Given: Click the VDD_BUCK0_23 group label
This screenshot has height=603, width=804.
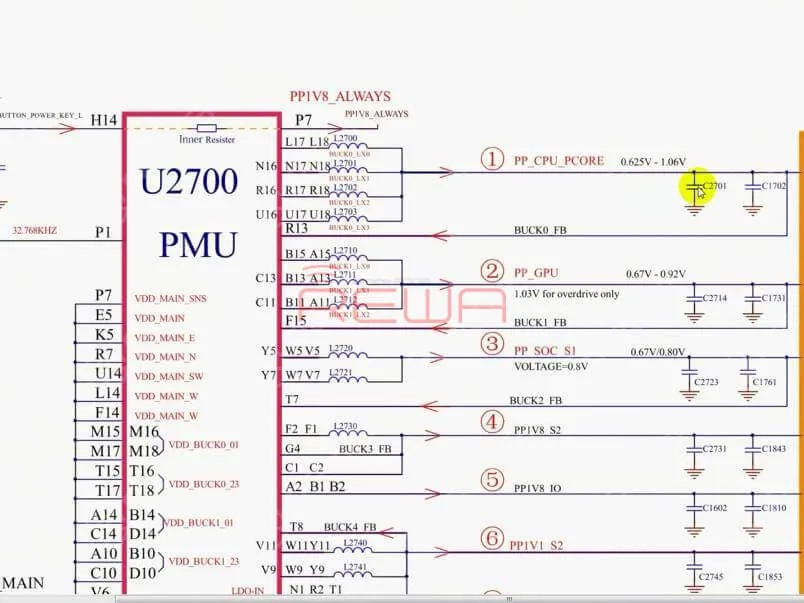Looking at the screenshot, I should click(x=204, y=484).
